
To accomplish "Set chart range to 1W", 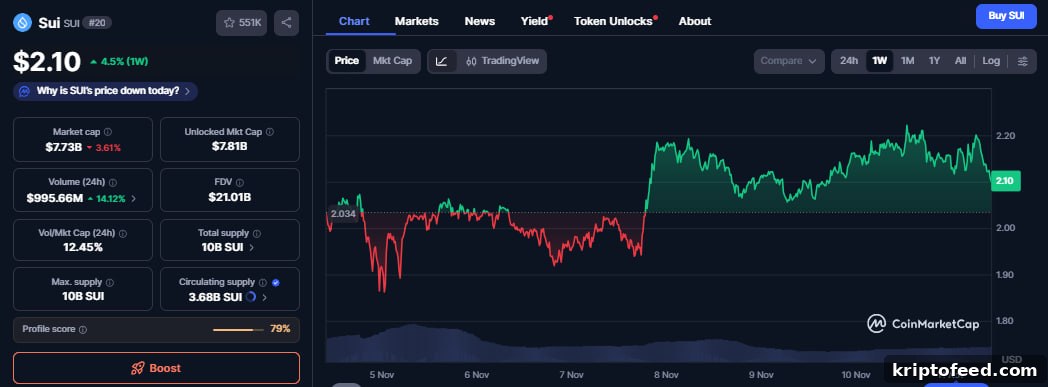I will point(880,61).
